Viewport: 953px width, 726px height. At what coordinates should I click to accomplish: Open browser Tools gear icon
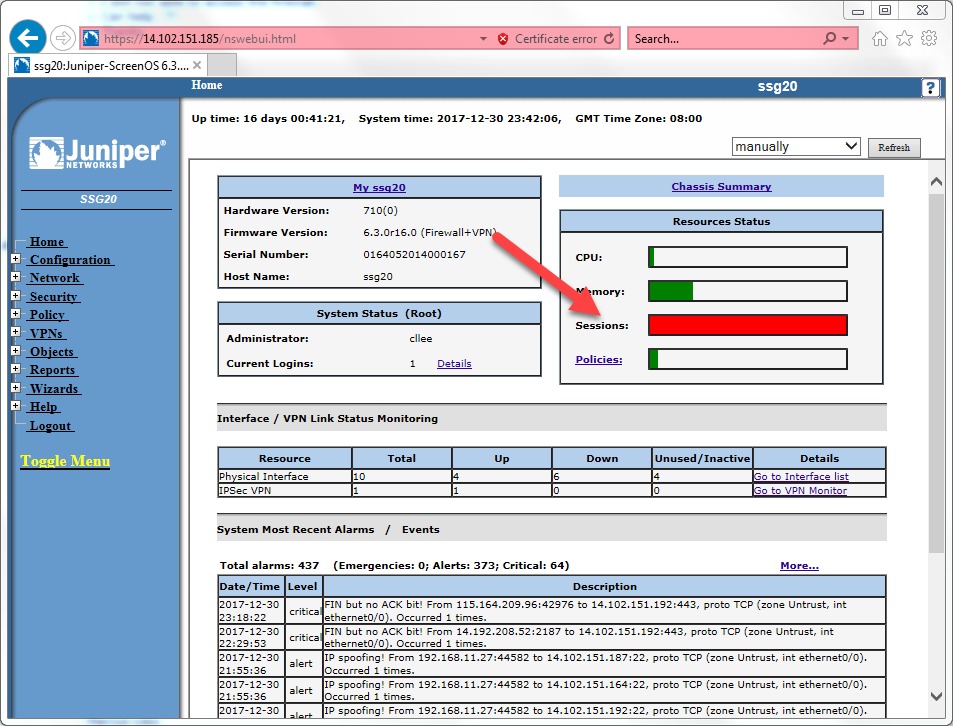[929, 39]
